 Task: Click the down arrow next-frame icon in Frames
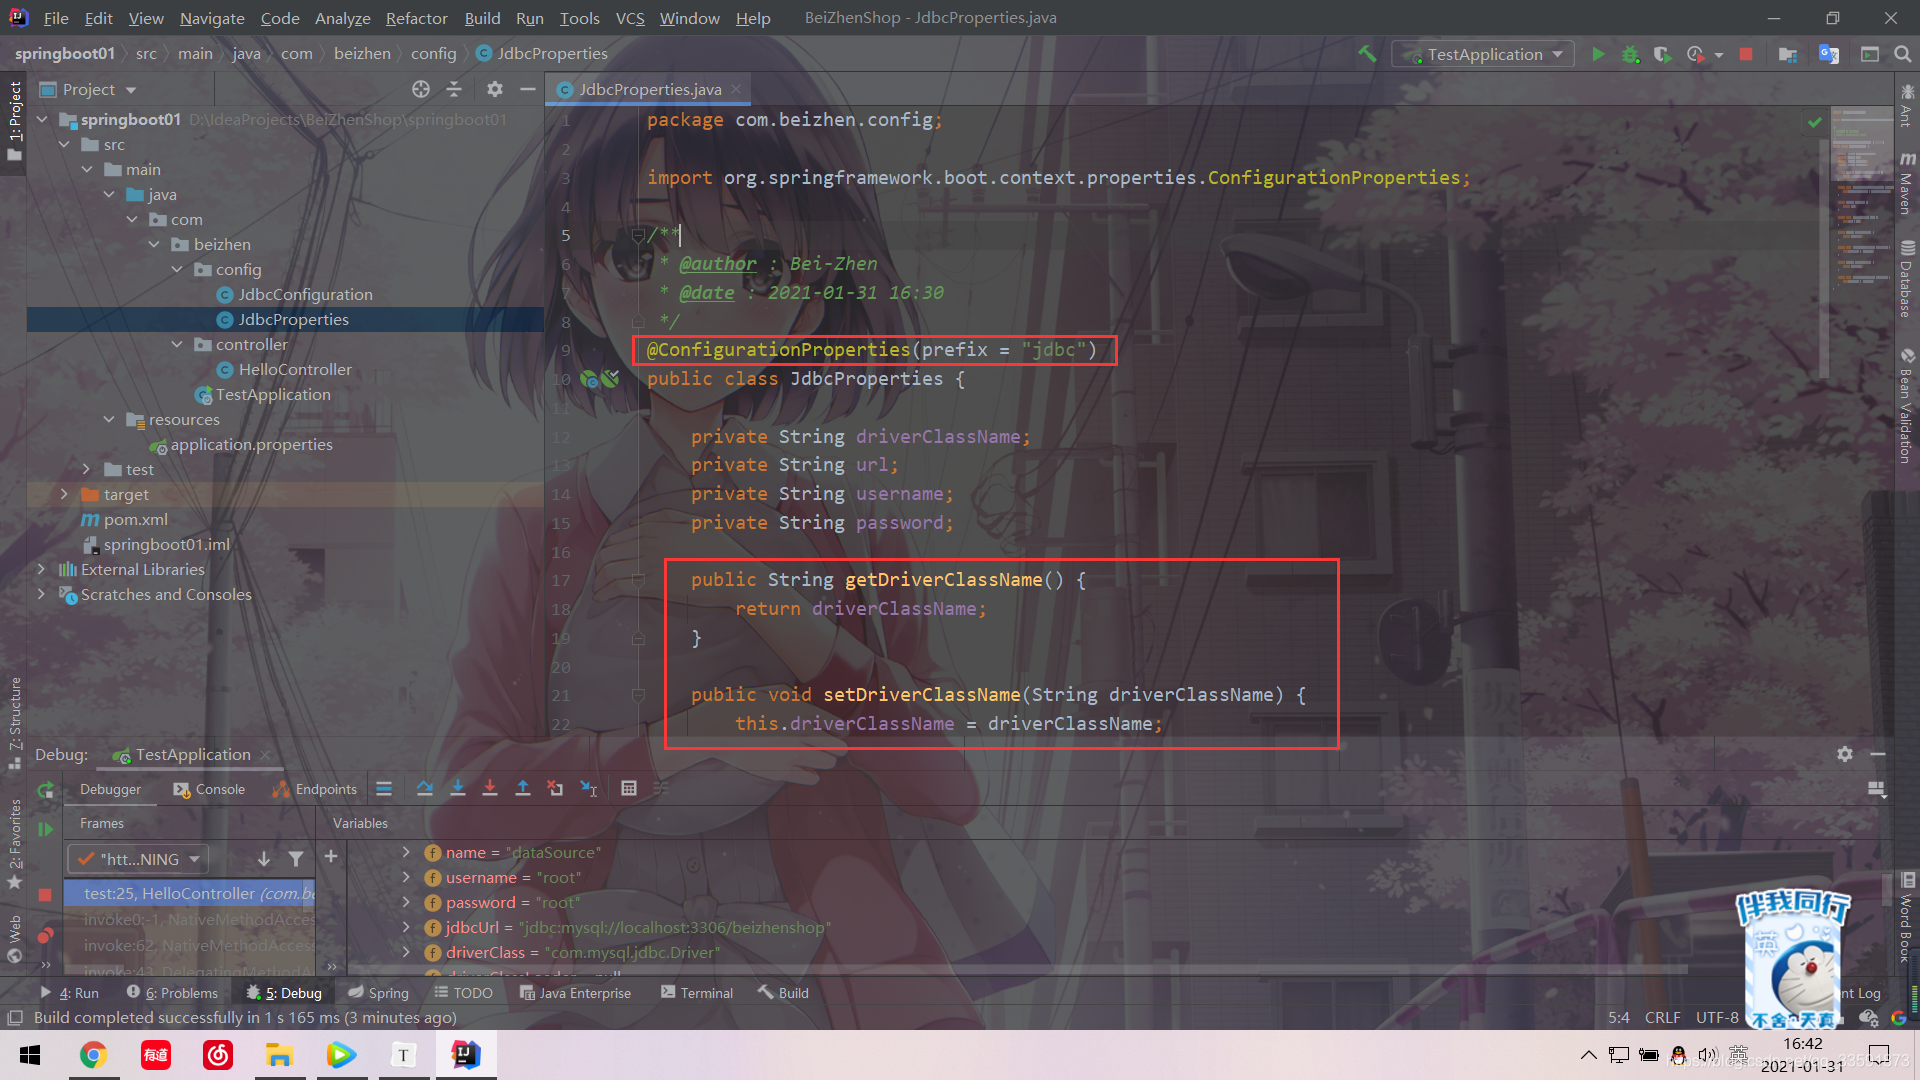pos(264,858)
